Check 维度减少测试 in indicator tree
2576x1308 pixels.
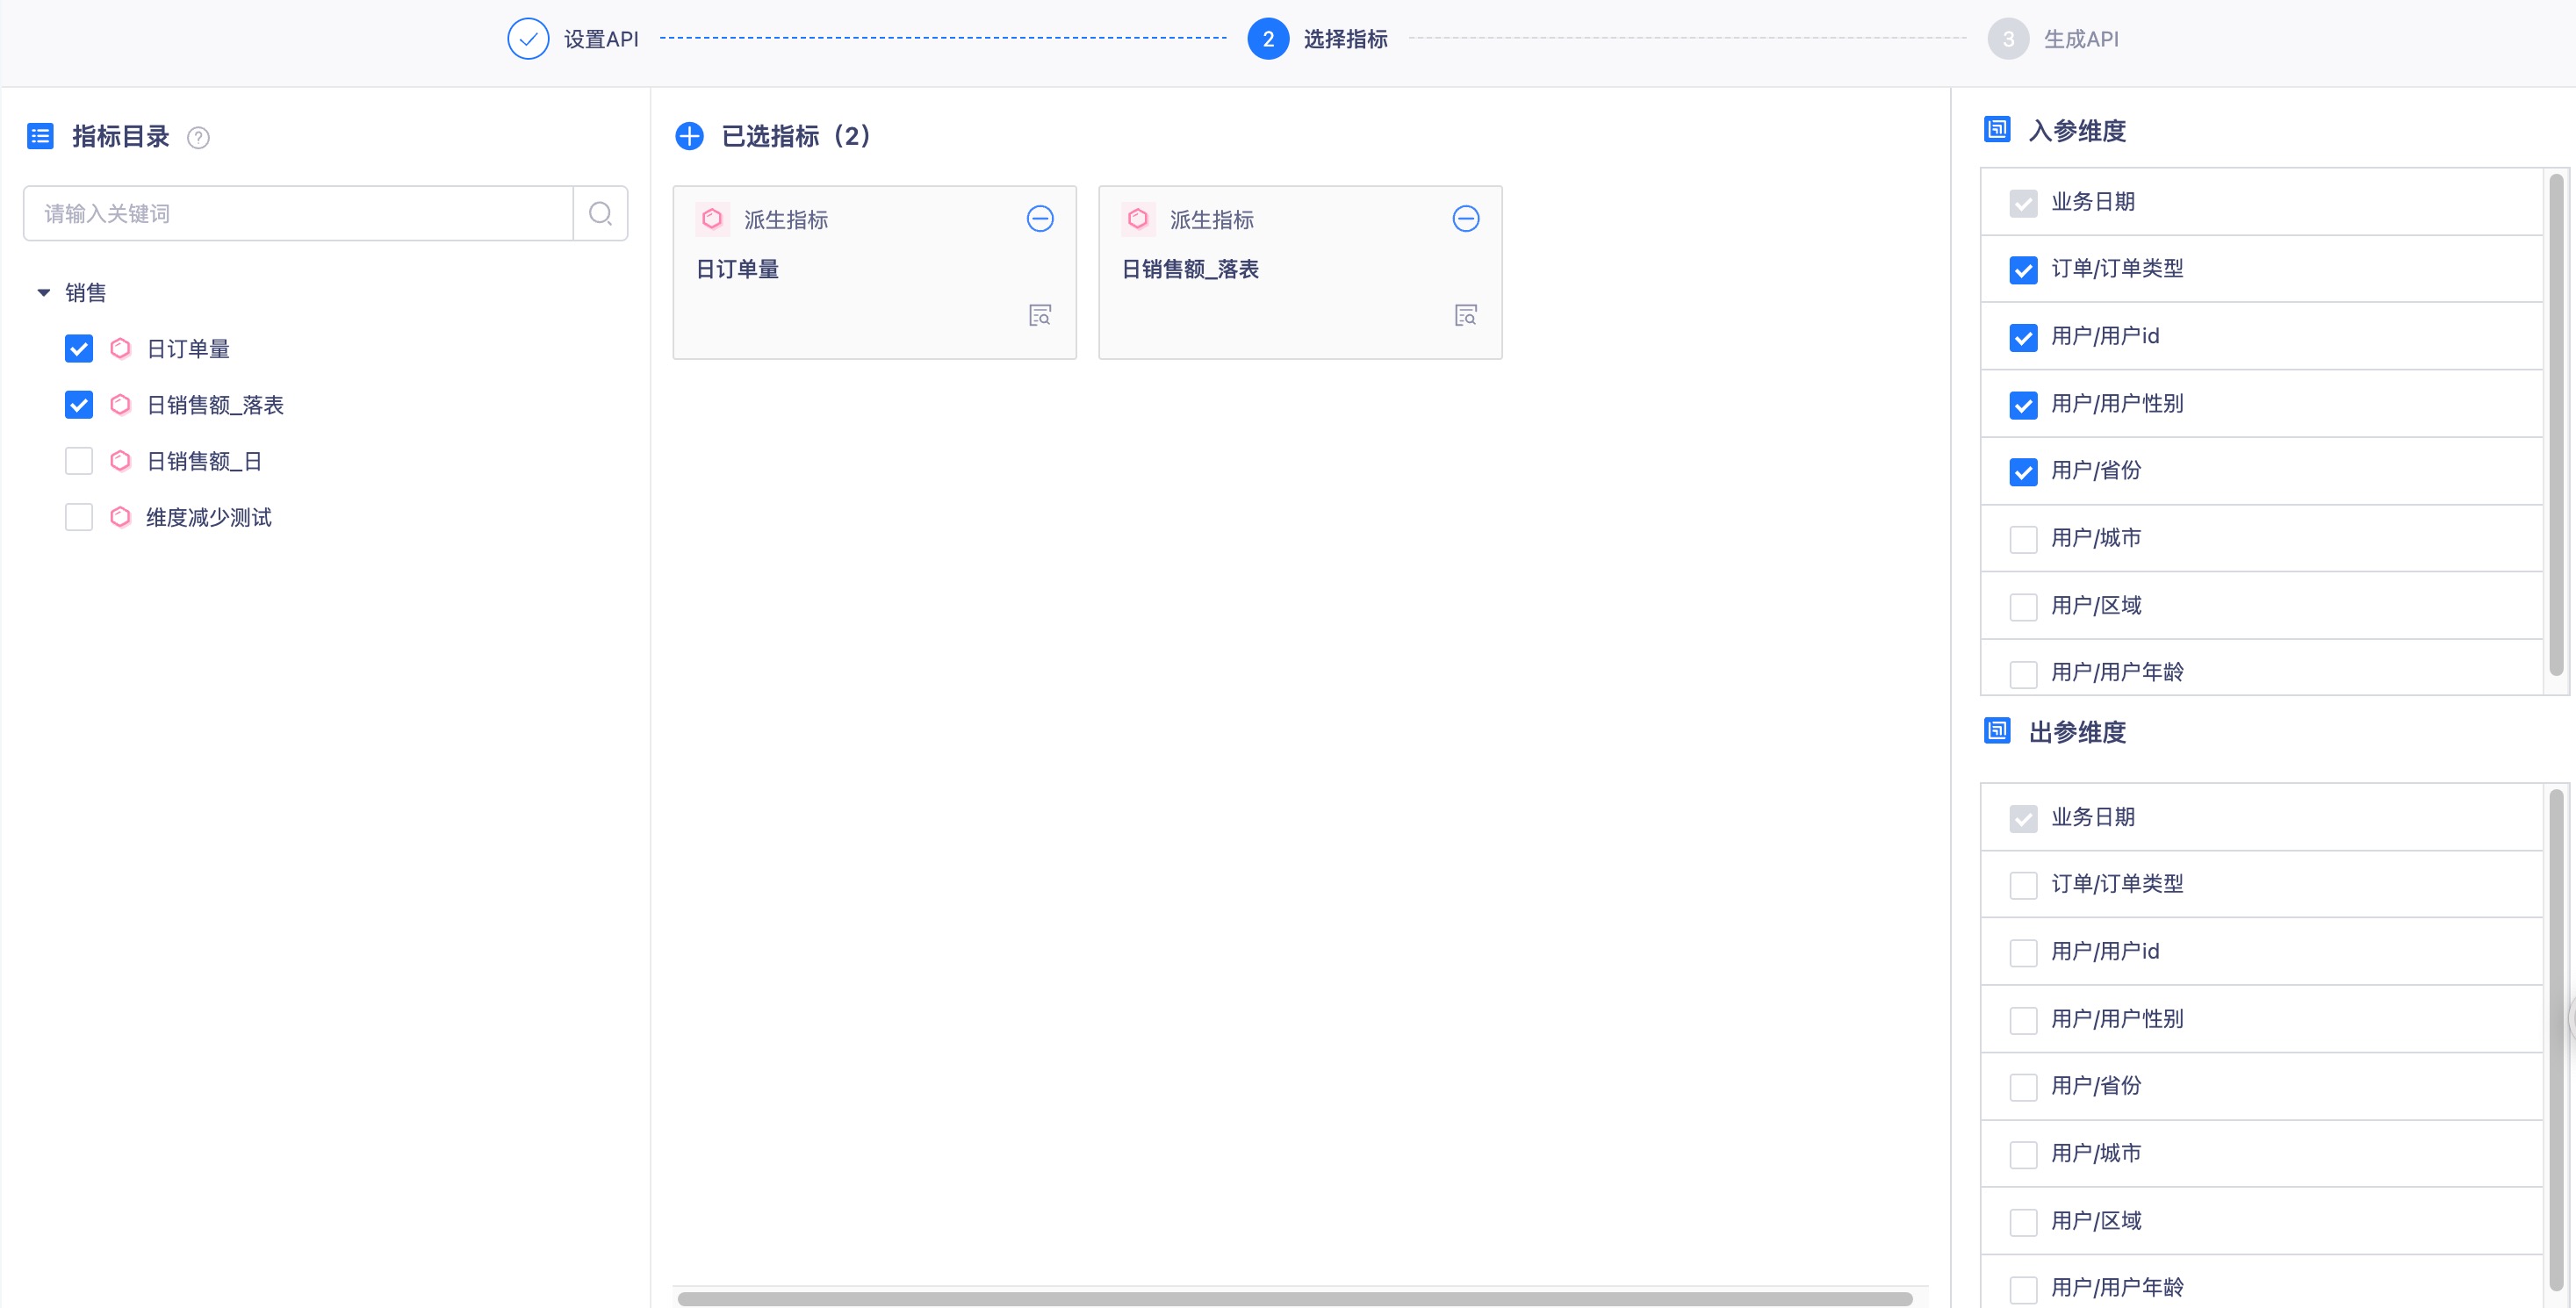tap(79, 516)
